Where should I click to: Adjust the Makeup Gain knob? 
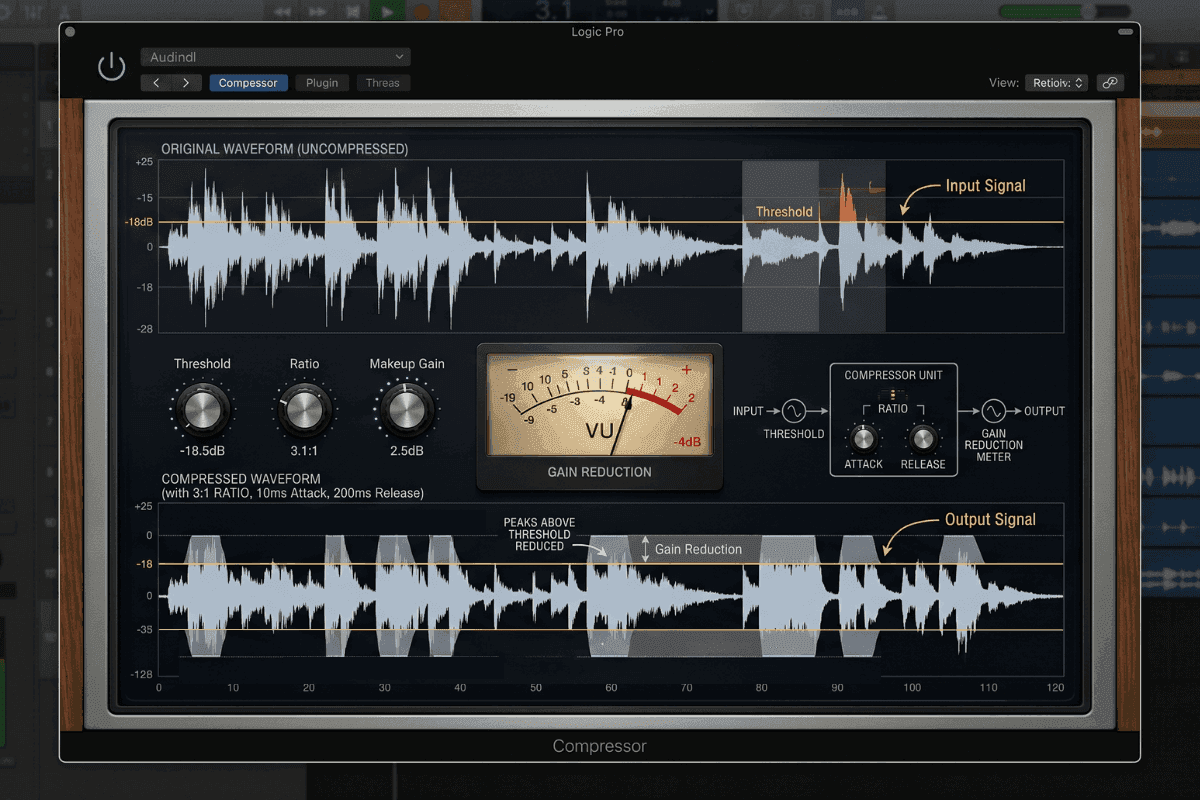(x=406, y=409)
